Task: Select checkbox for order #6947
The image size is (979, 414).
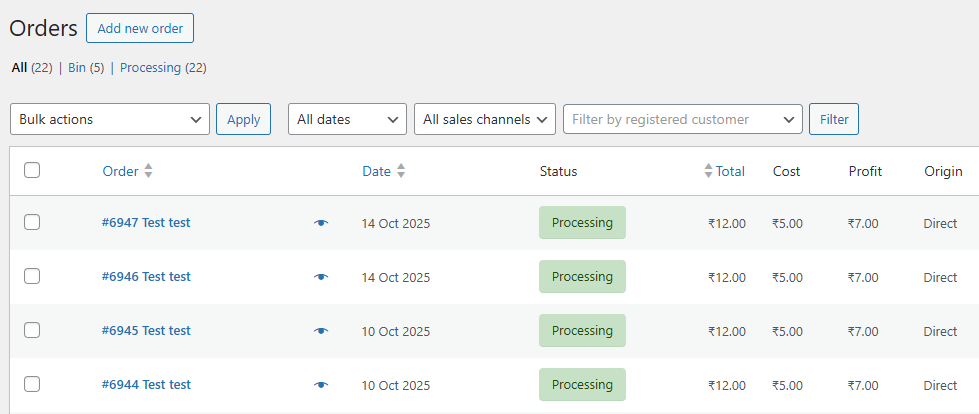Action: (x=32, y=222)
